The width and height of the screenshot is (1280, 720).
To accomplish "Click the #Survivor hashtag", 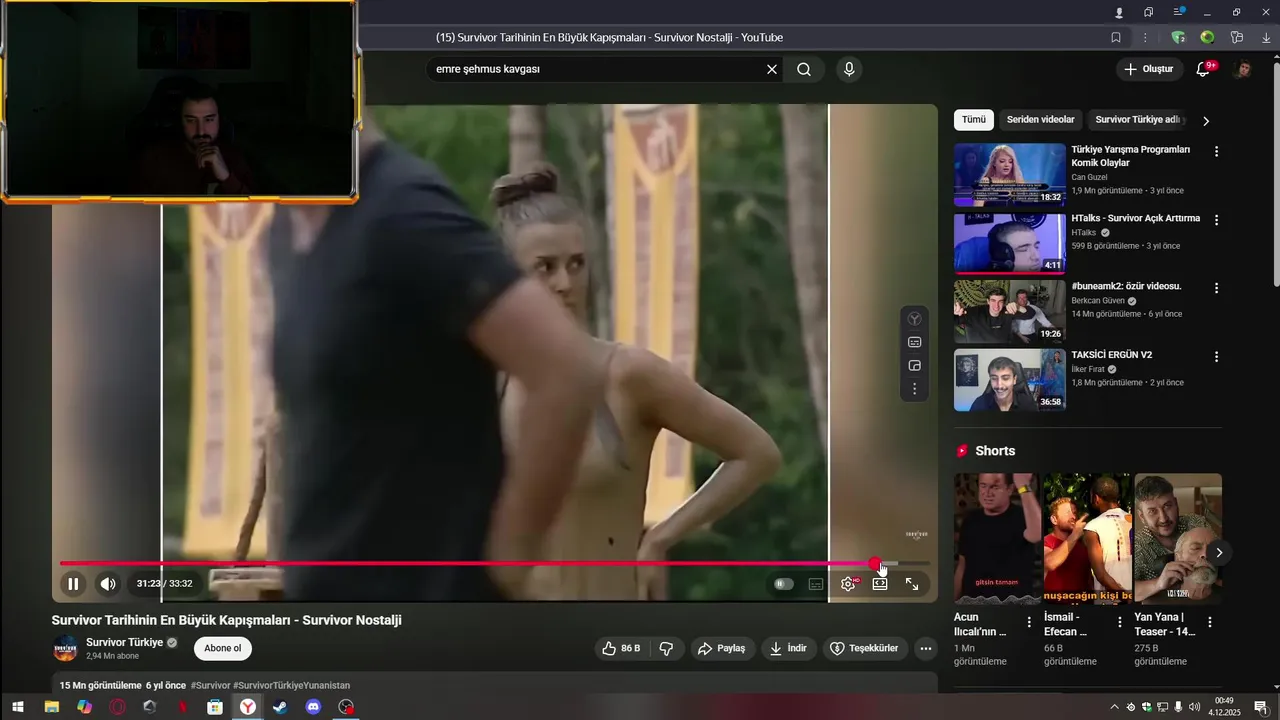I will tap(210, 685).
